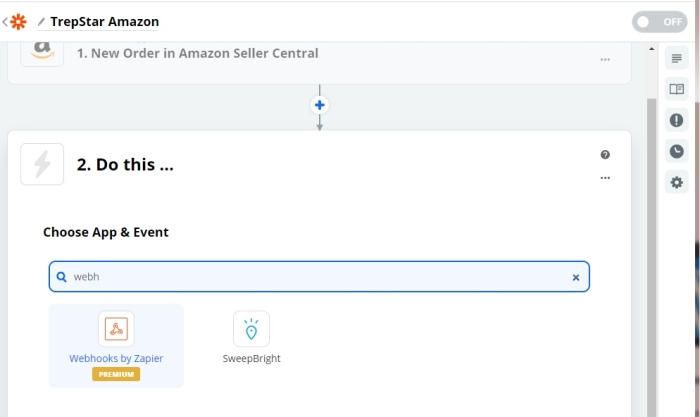Image resolution: width=700 pixels, height=417 pixels.
Task: Open the clock history icon in sidebar
Action: tap(676, 151)
